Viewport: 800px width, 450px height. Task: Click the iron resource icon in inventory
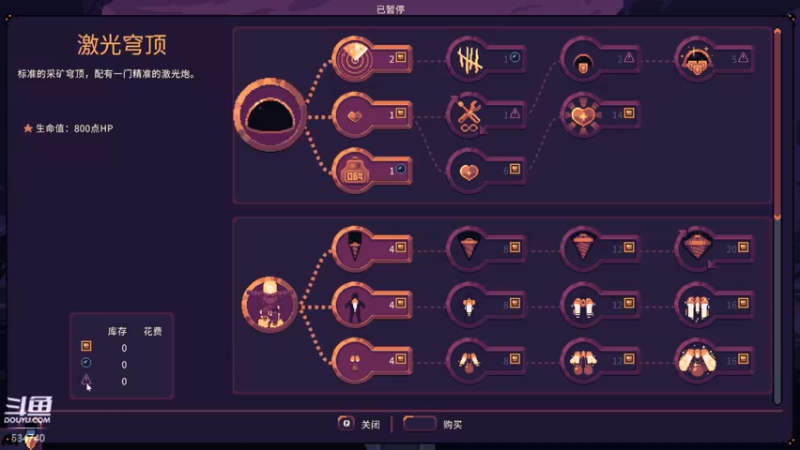[86, 346]
